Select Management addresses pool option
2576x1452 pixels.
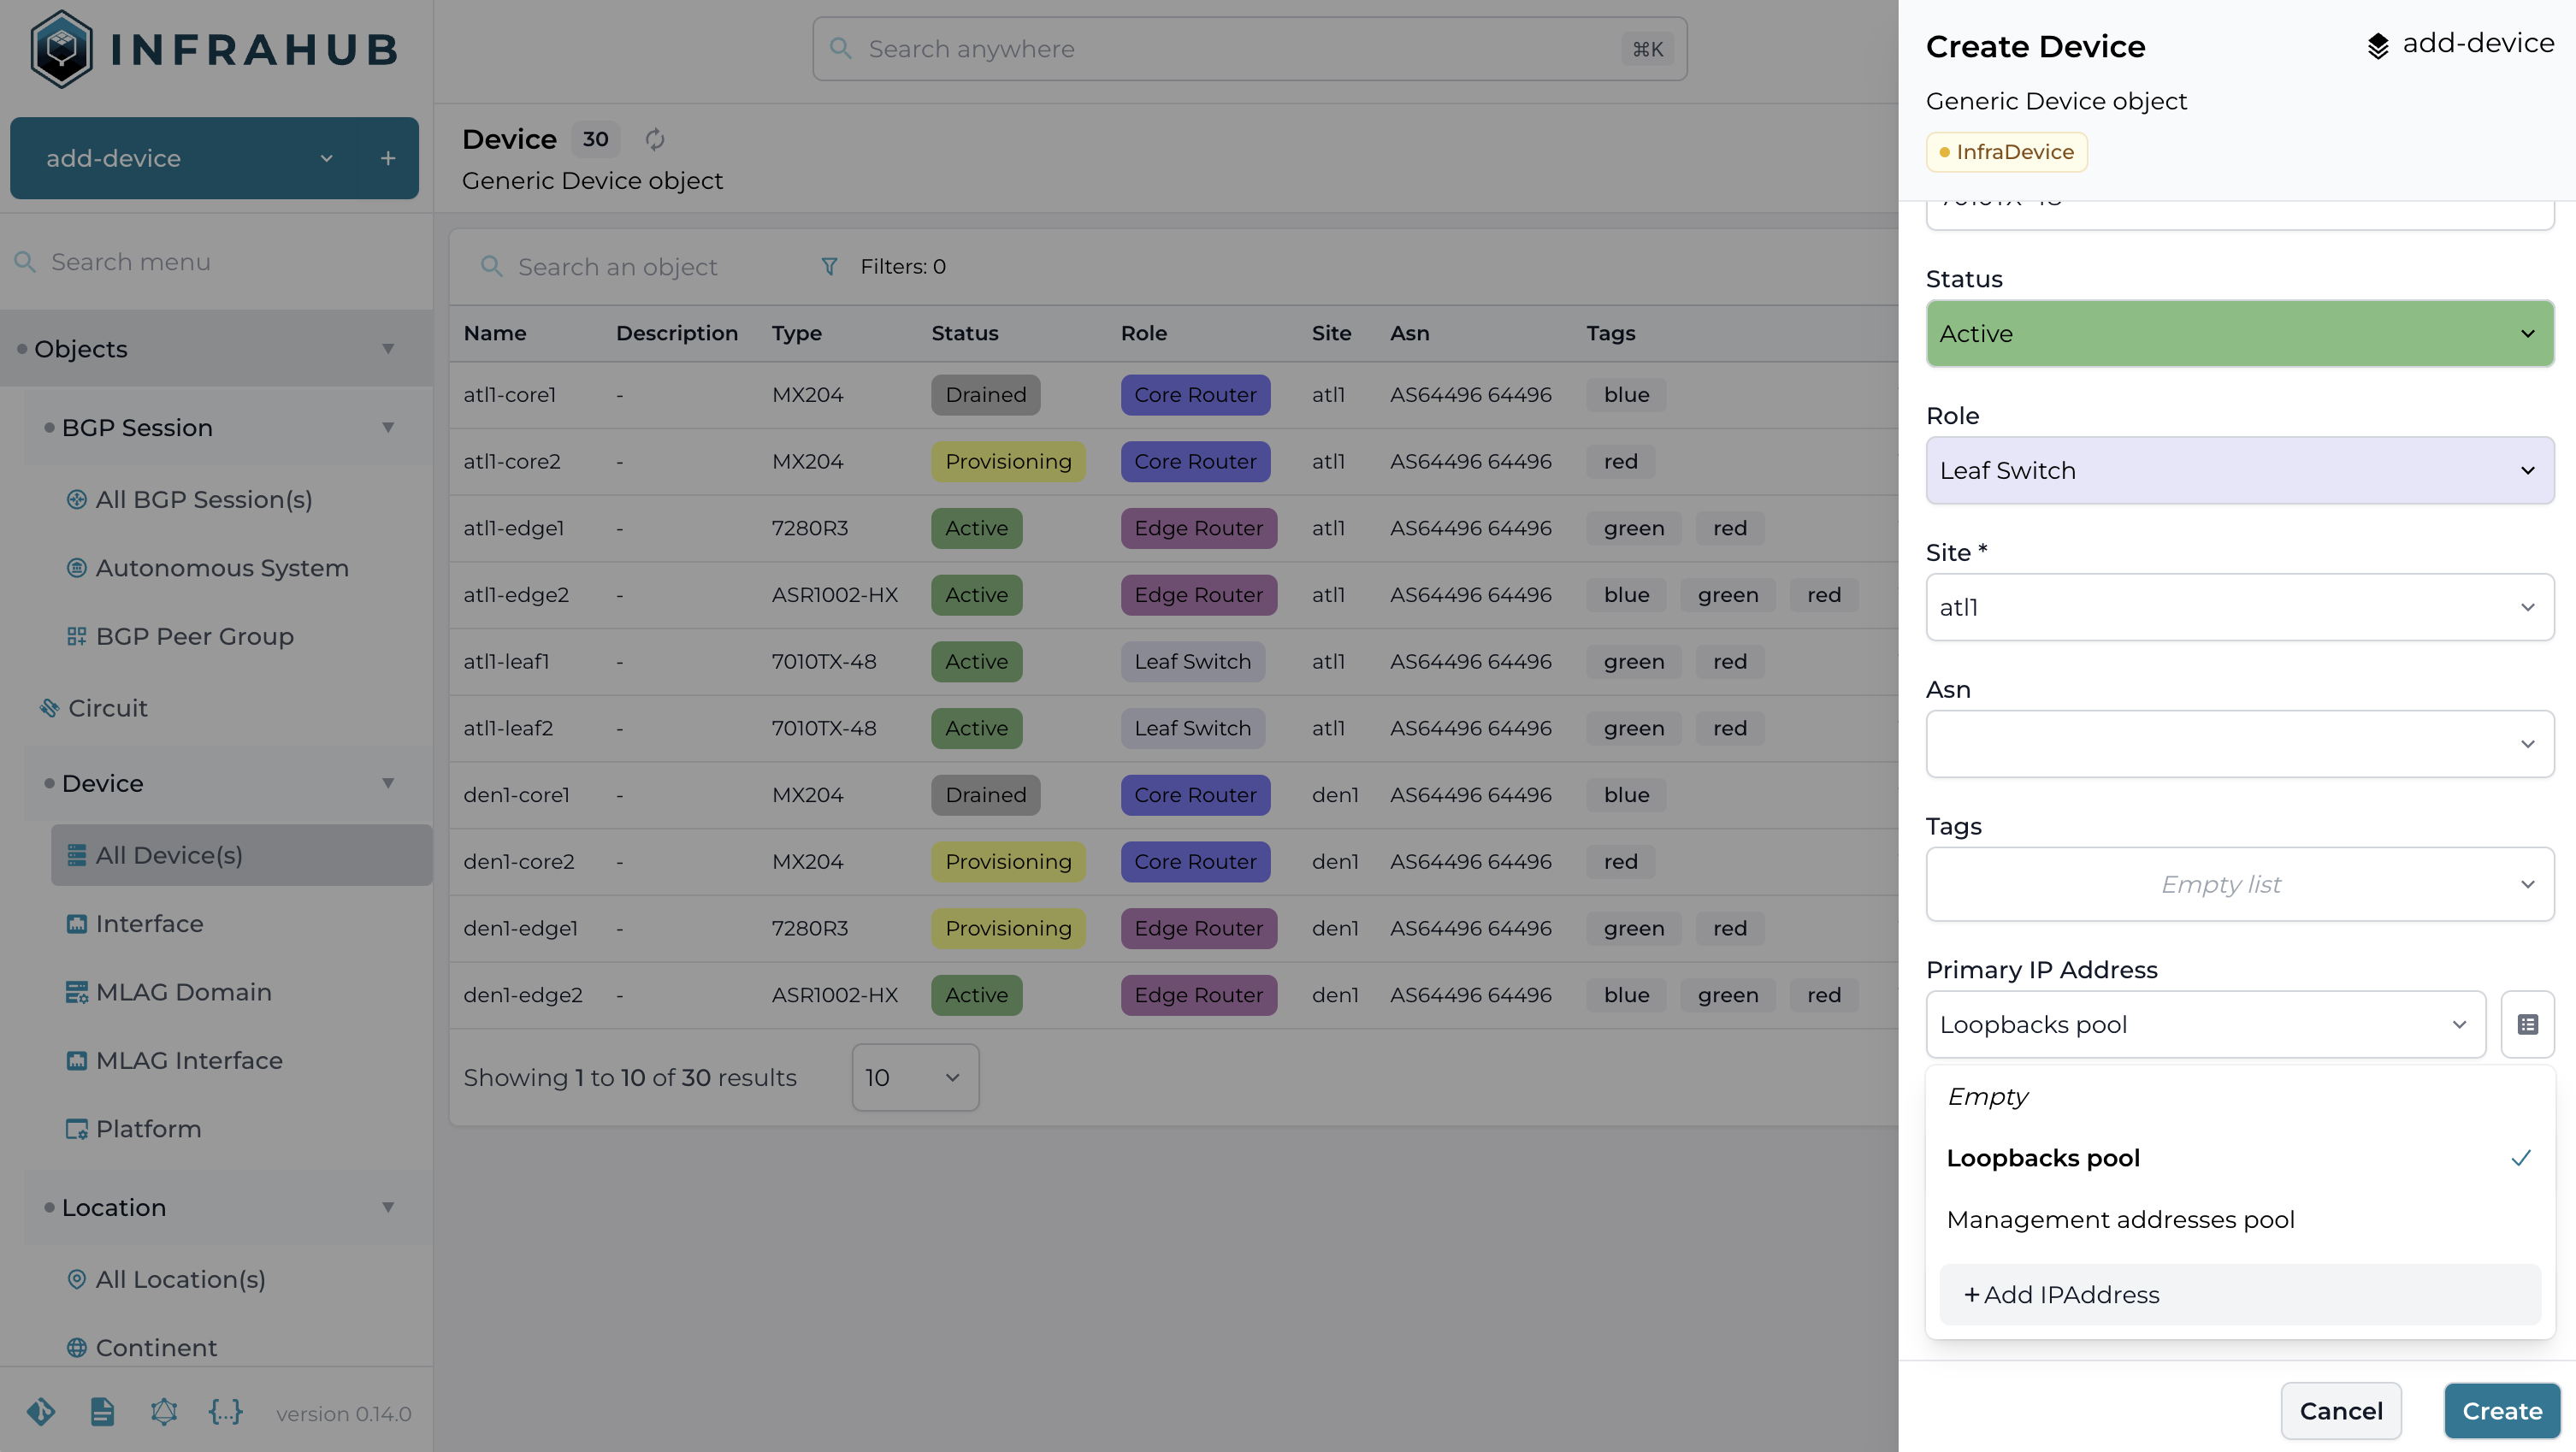click(x=2240, y=1220)
